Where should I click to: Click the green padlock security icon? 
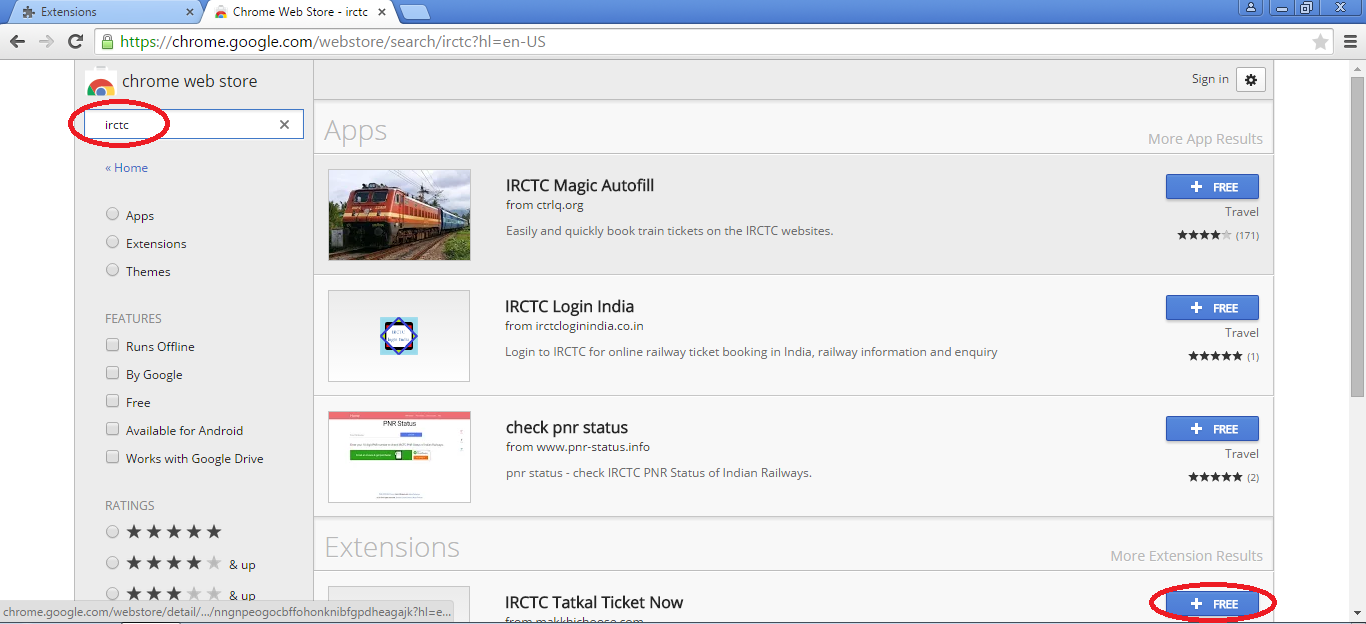[x=107, y=42]
